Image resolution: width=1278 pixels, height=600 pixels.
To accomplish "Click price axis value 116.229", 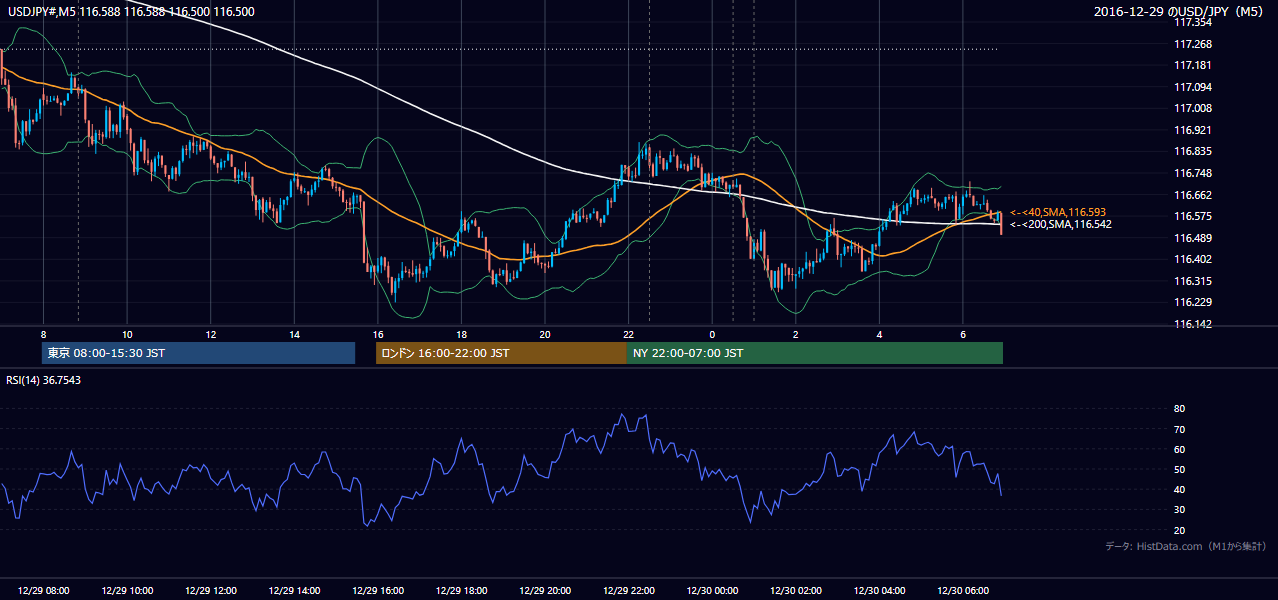I will coord(1192,302).
